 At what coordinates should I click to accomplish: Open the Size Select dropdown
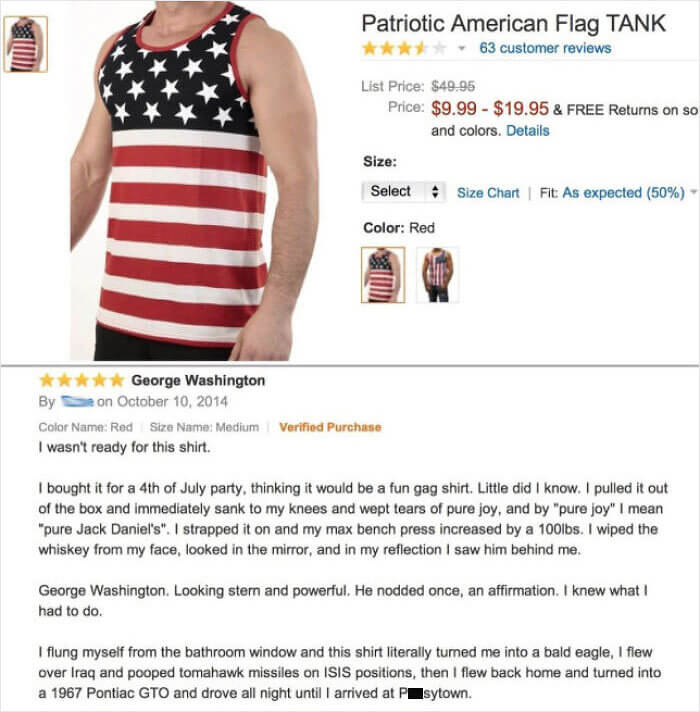pyautogui.click(x=404, y=192)
